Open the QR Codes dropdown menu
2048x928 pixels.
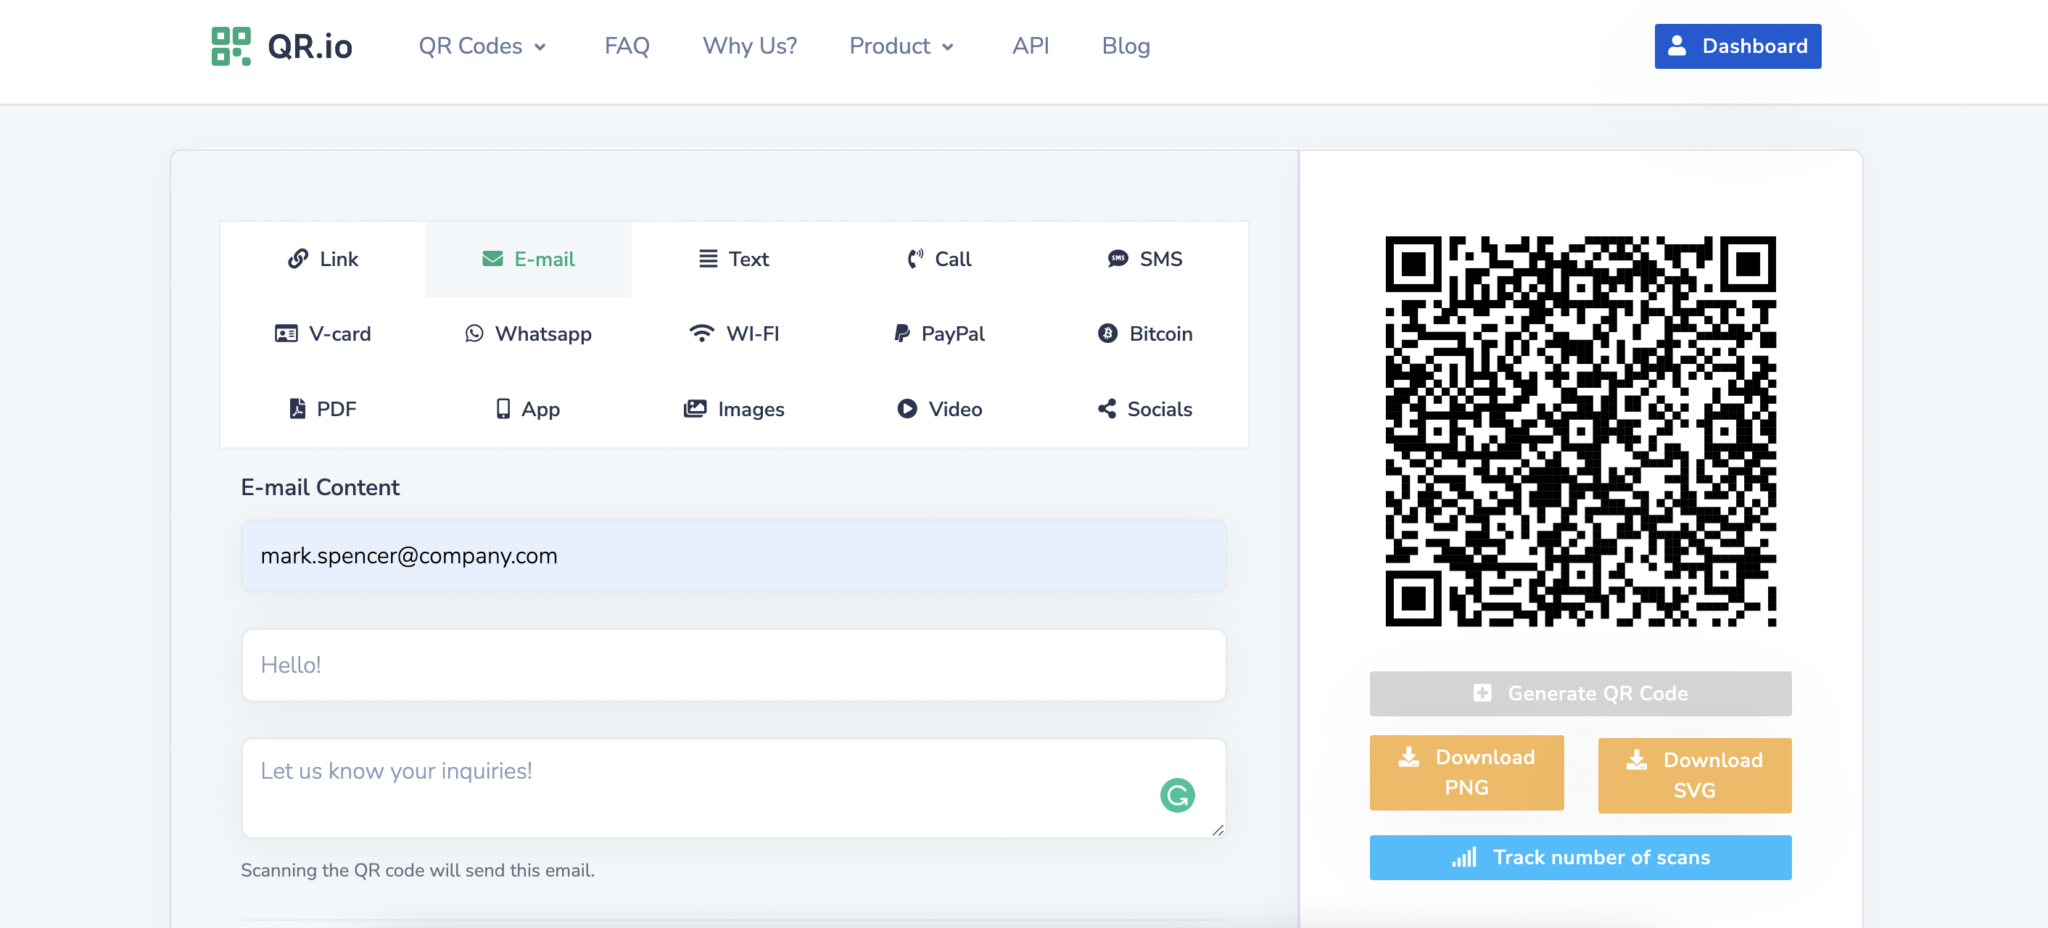[481, 46]
